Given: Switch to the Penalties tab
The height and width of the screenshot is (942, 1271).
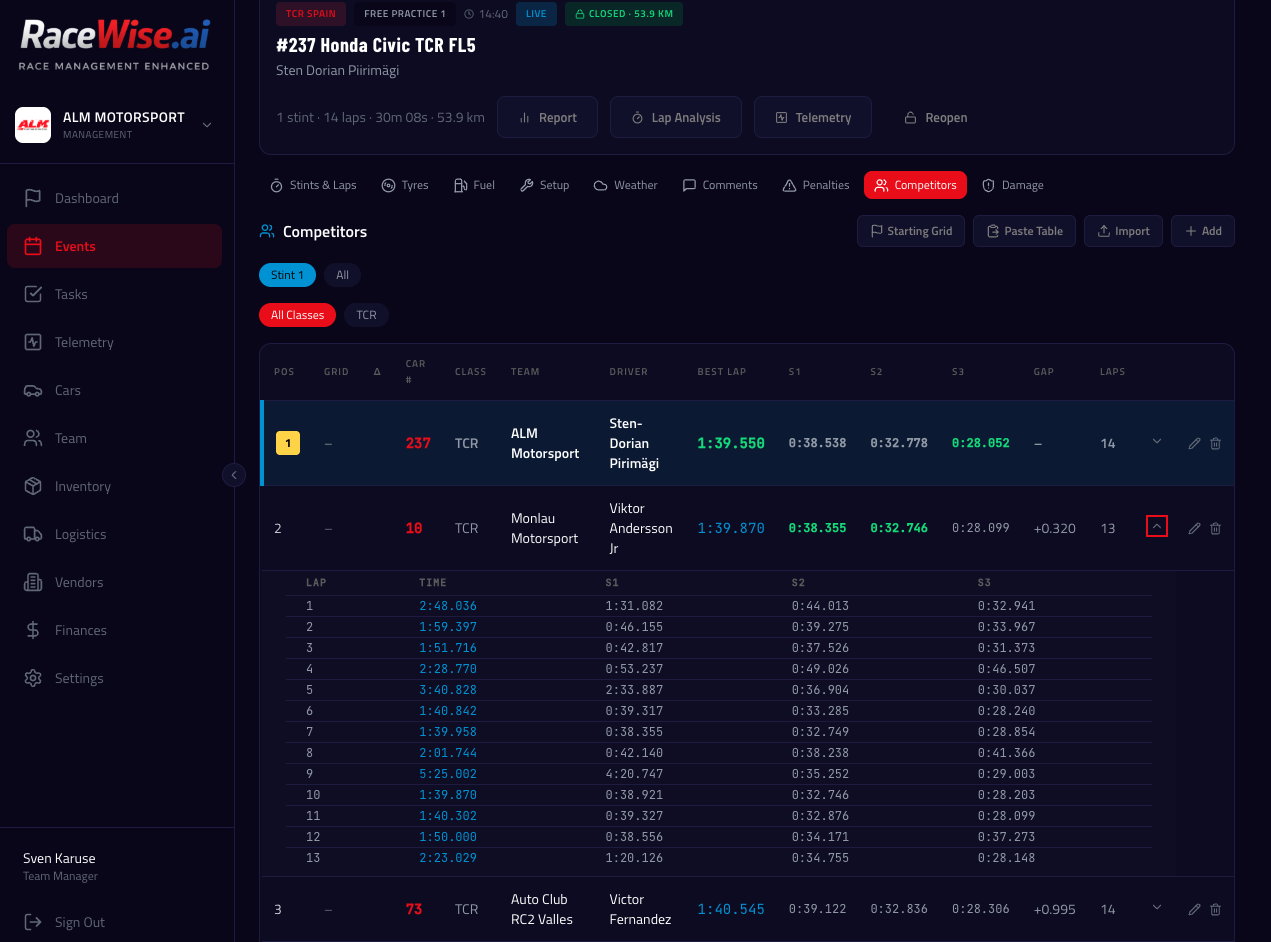Looking at the screenshot, I should point(816,185).
